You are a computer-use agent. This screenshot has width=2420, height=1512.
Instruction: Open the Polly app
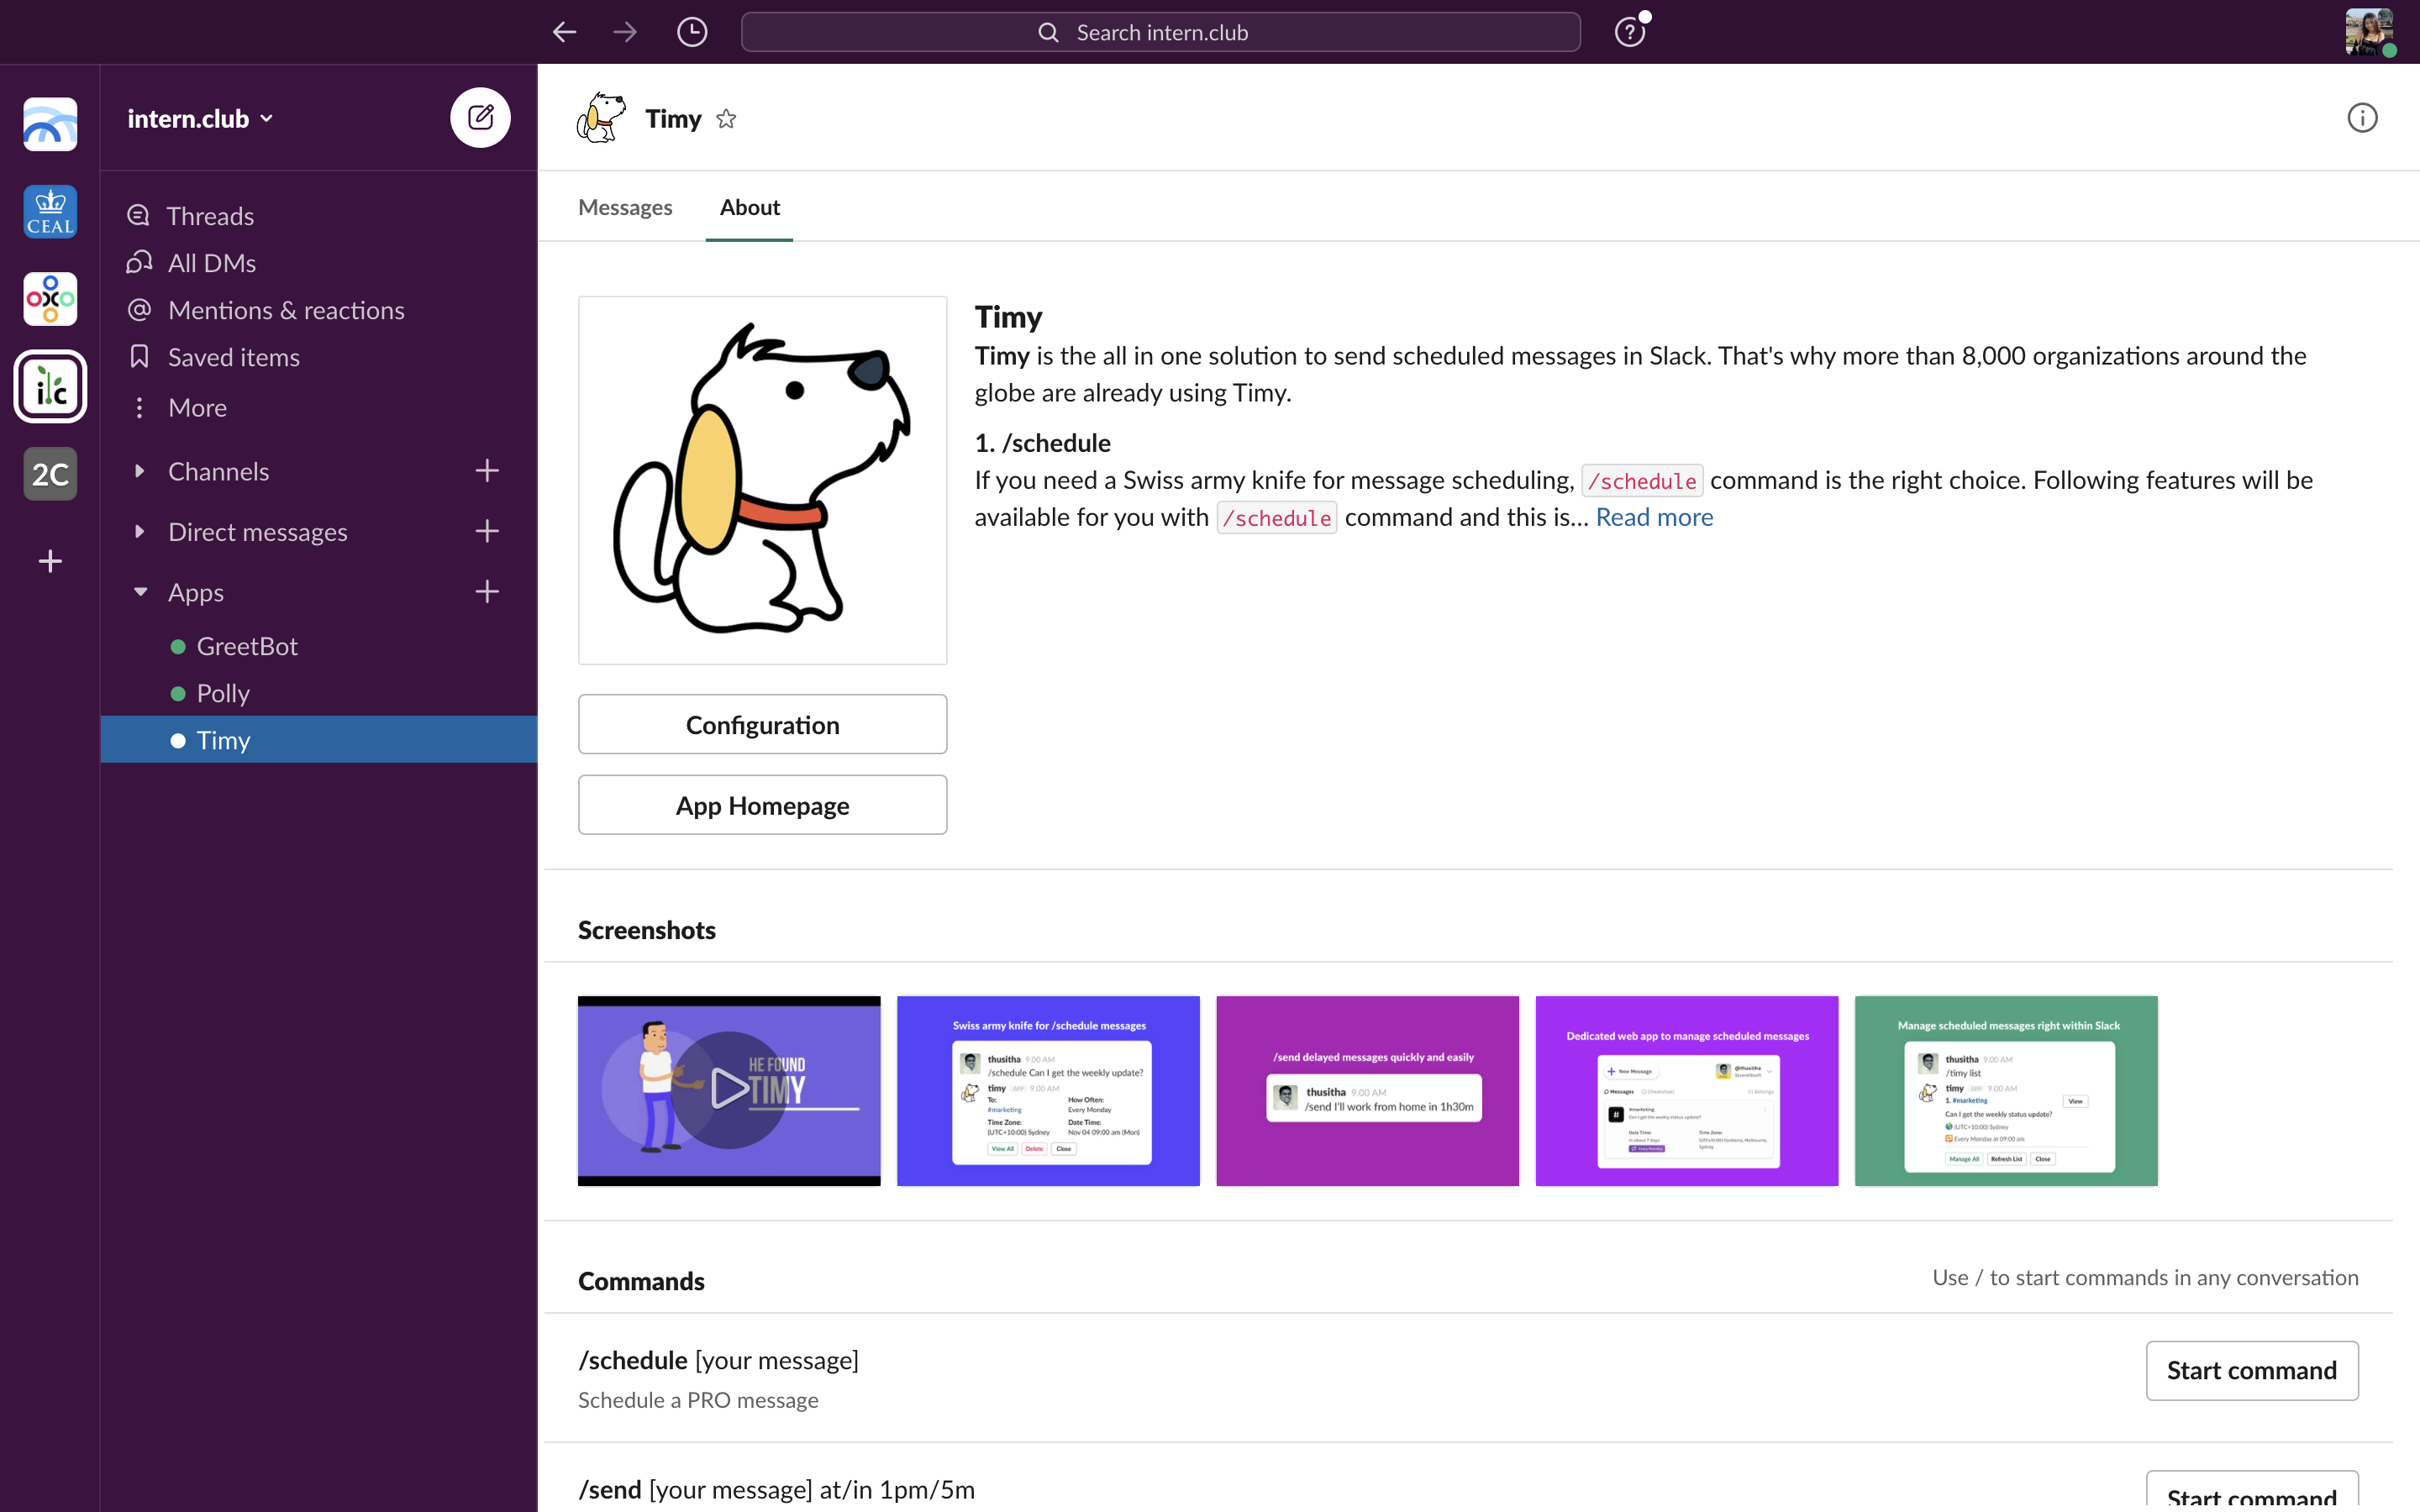coord(318,693)
